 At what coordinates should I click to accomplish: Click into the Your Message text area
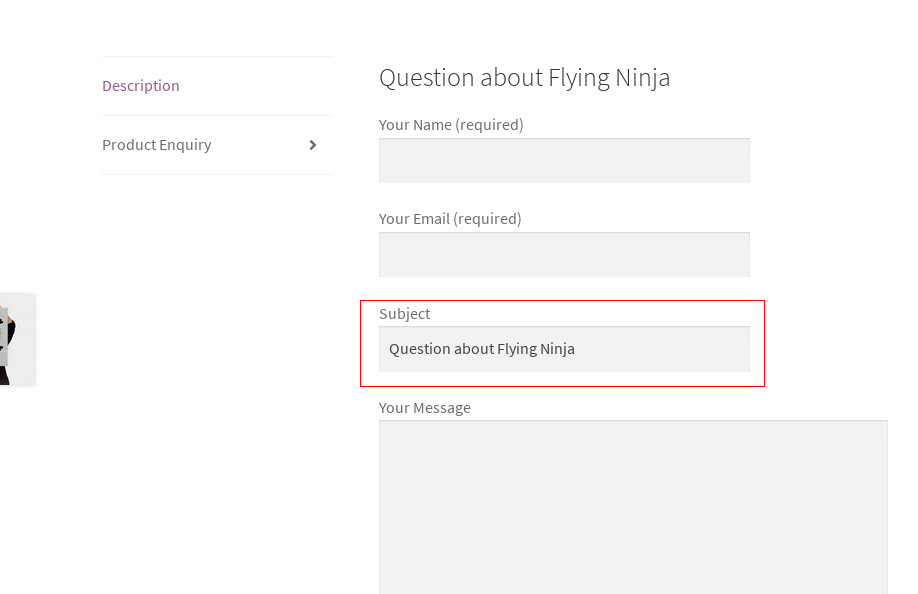coord(633,507)
